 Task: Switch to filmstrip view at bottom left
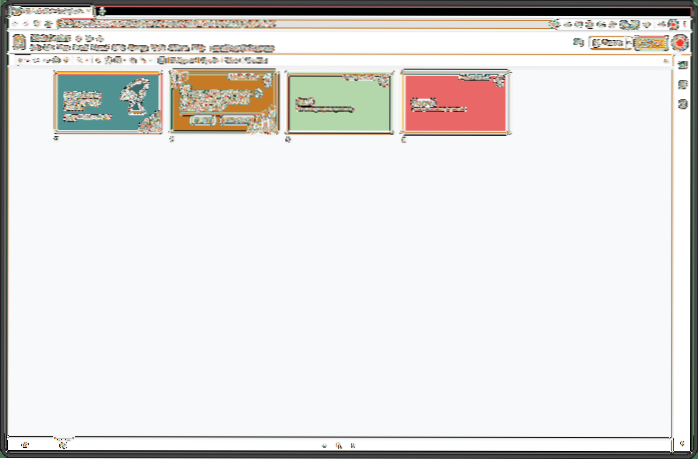click(x=25, y=445)
